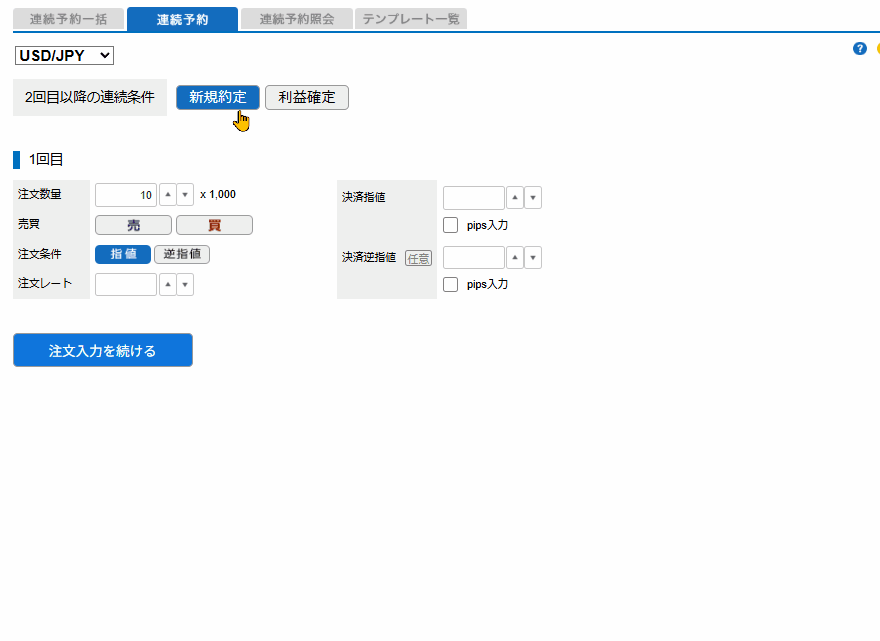Open the USD/JPY currency pair dropdown

point(64,55)
